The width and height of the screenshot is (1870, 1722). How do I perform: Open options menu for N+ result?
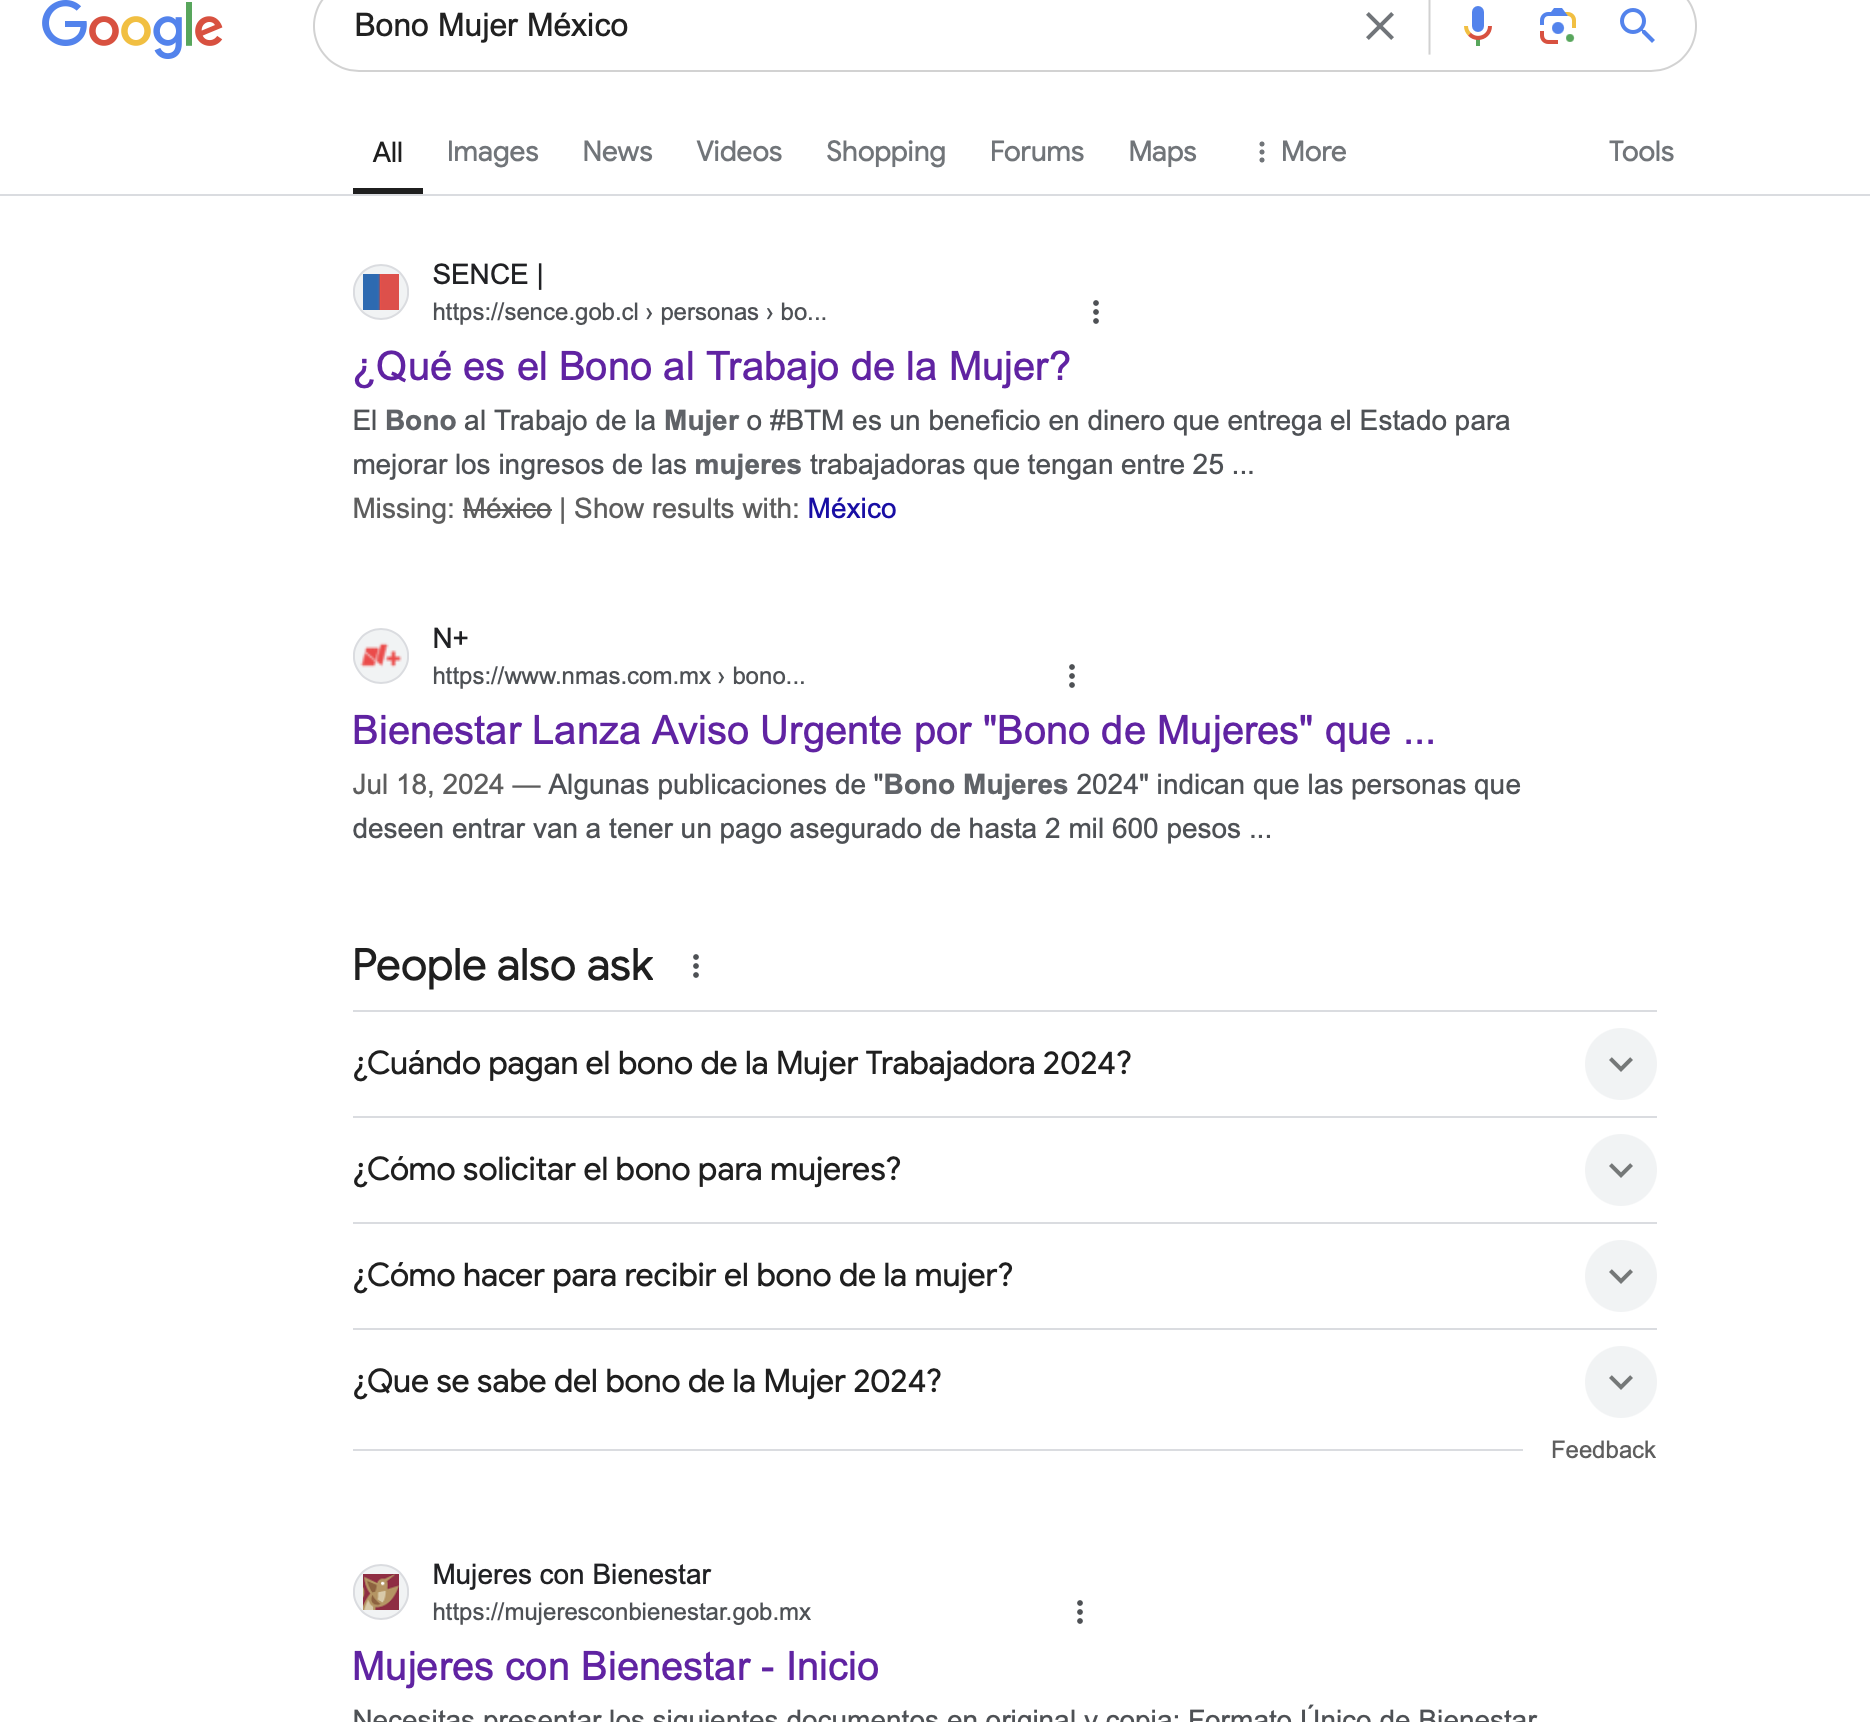(x=1072, y=676)
